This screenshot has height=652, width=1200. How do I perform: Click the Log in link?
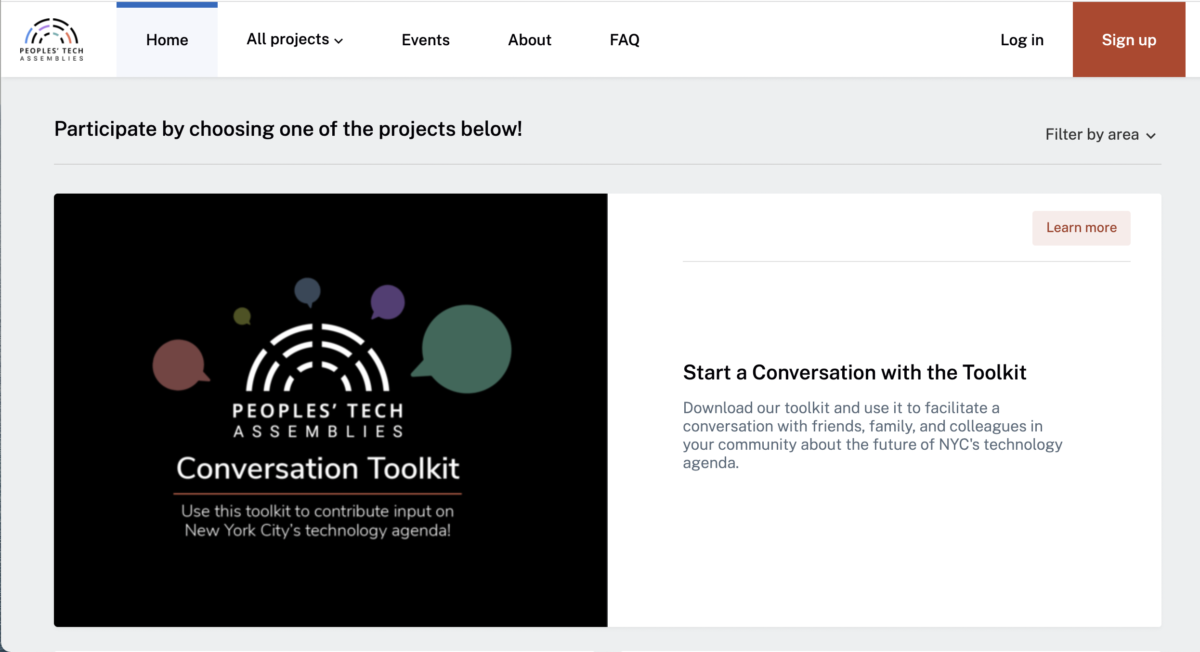click(x=1022, y=40)
